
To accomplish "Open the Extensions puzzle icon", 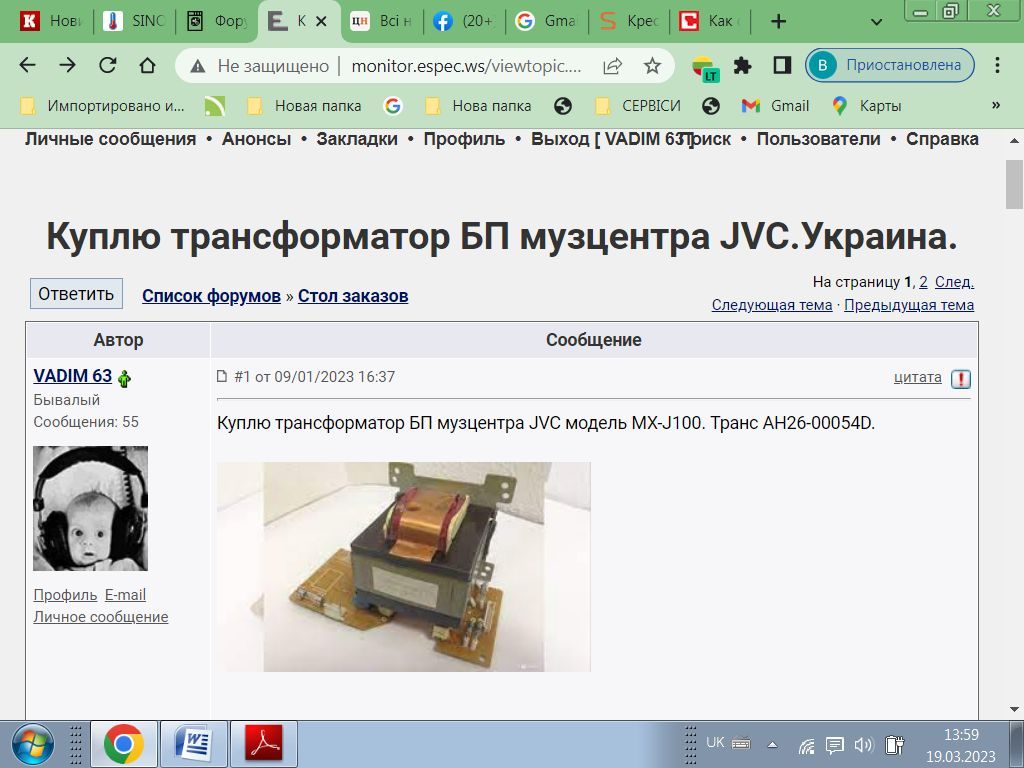I will pos(742,66).
